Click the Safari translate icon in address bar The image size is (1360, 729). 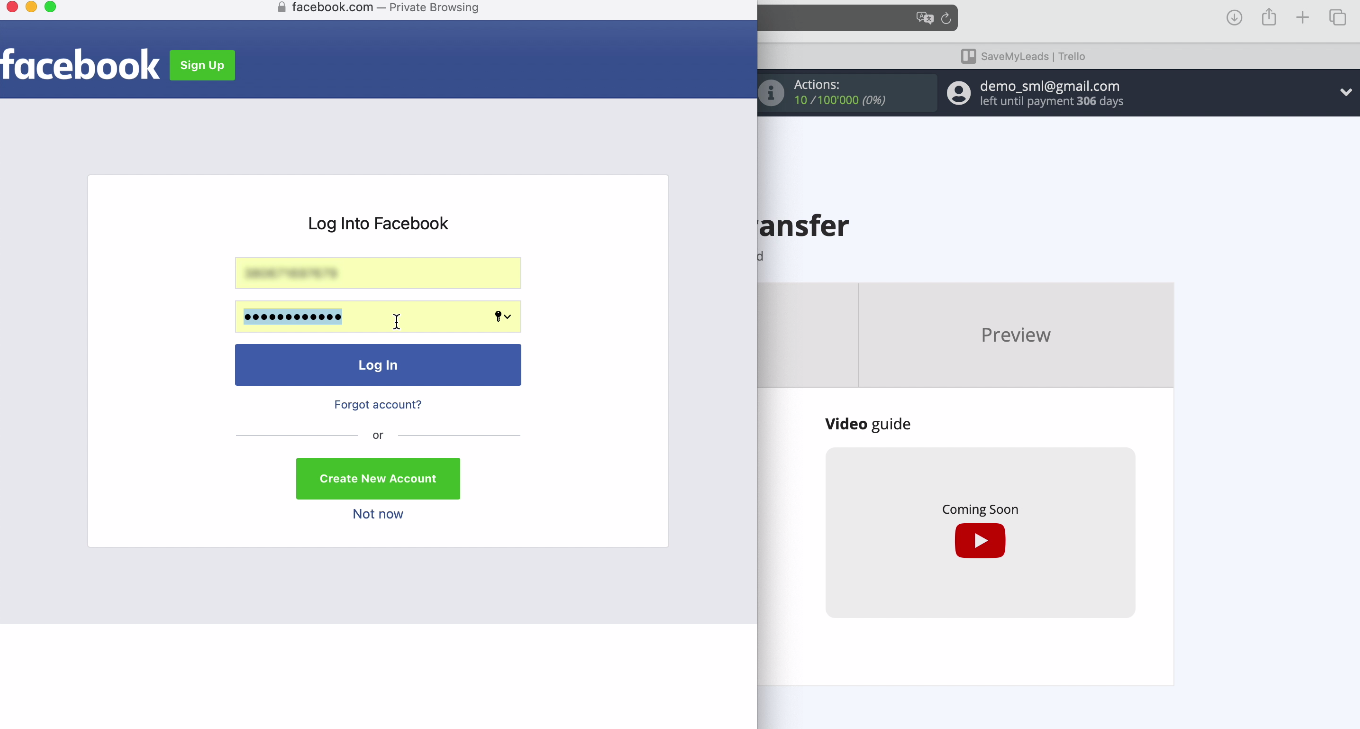(925, 18)
